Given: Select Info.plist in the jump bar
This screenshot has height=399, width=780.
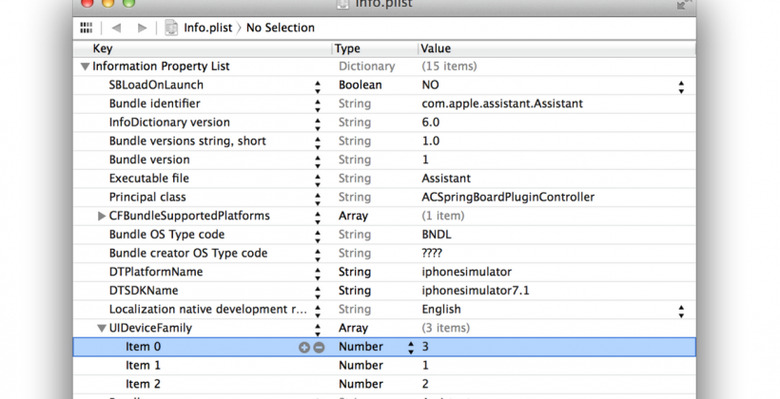Looking at the screenshot, I should click(x=208, y=28).
